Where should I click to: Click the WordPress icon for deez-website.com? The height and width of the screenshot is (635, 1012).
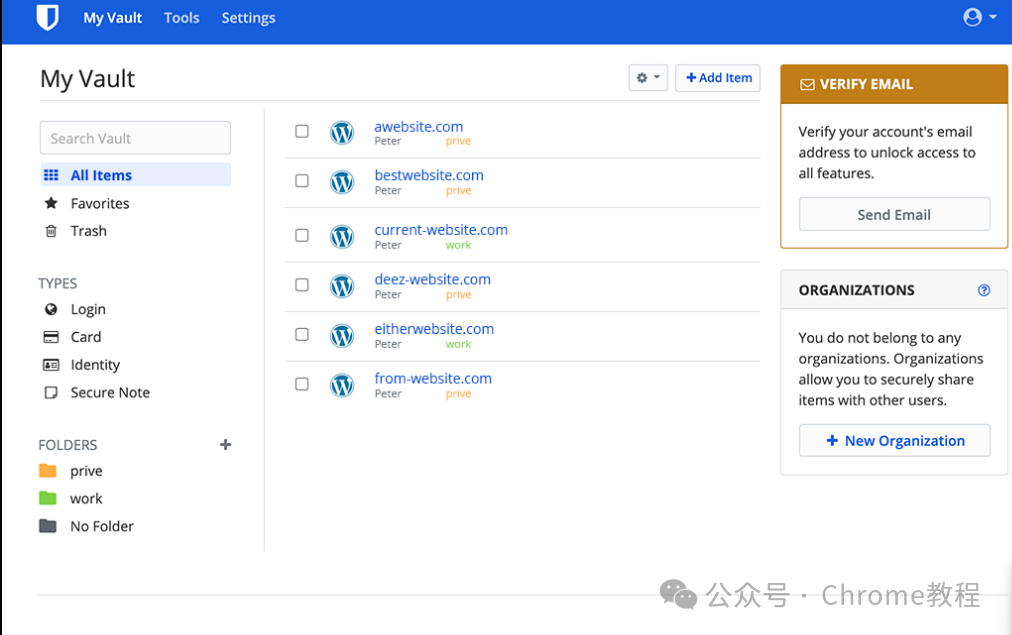[342, 286]
